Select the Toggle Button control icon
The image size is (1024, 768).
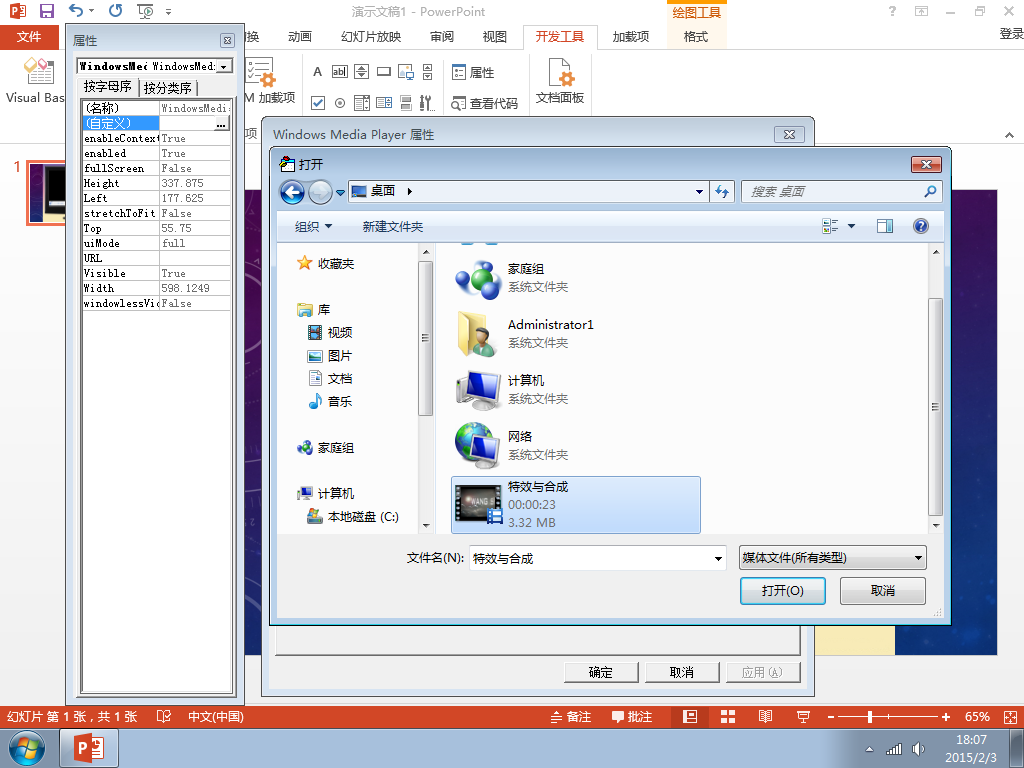[x=406, y=103]
